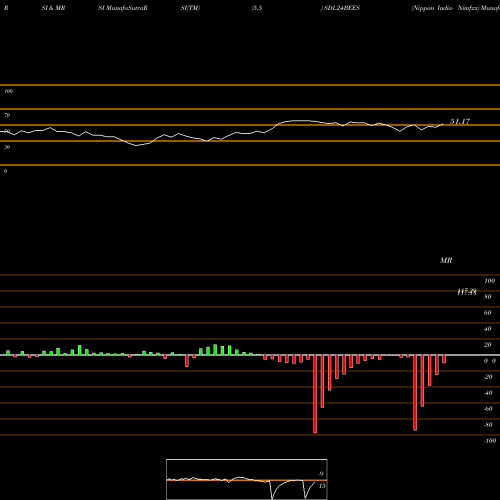
Task: Click the '15' label in the mini chart
Action: 322,486
